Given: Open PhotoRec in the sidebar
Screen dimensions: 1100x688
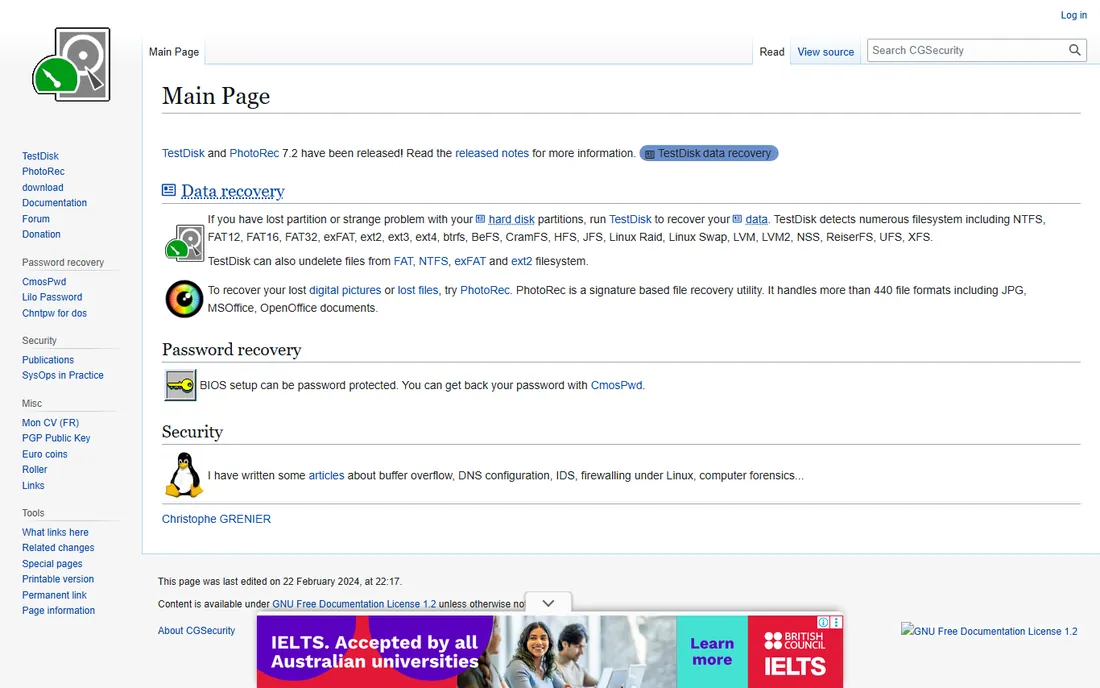Looking at the screenshot, I should 43,171.
